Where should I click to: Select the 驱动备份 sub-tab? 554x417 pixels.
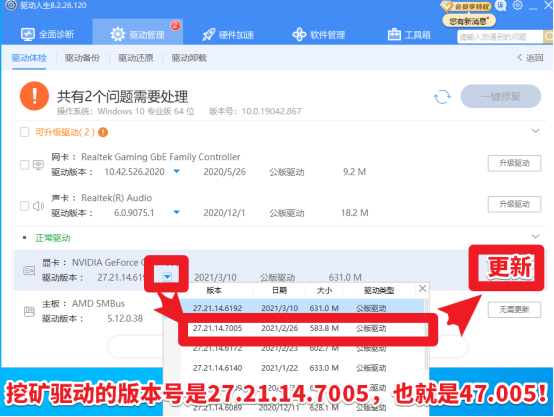pyautogui.click(x=82, y=58)
